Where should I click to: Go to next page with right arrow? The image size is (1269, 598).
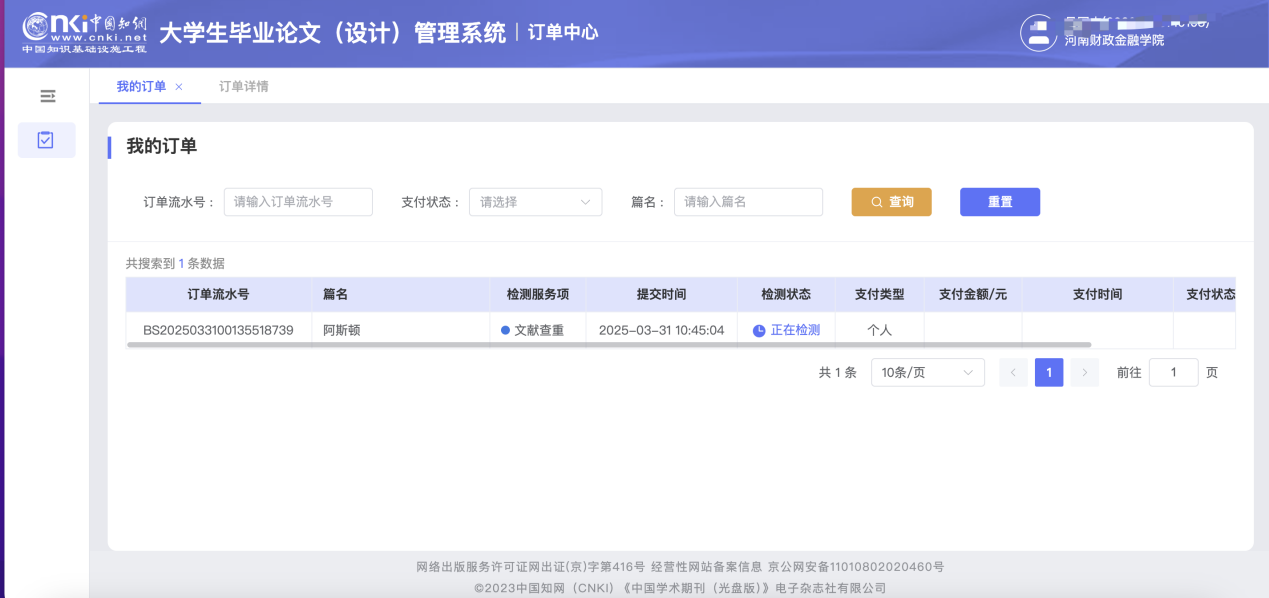coord(1085,373)
